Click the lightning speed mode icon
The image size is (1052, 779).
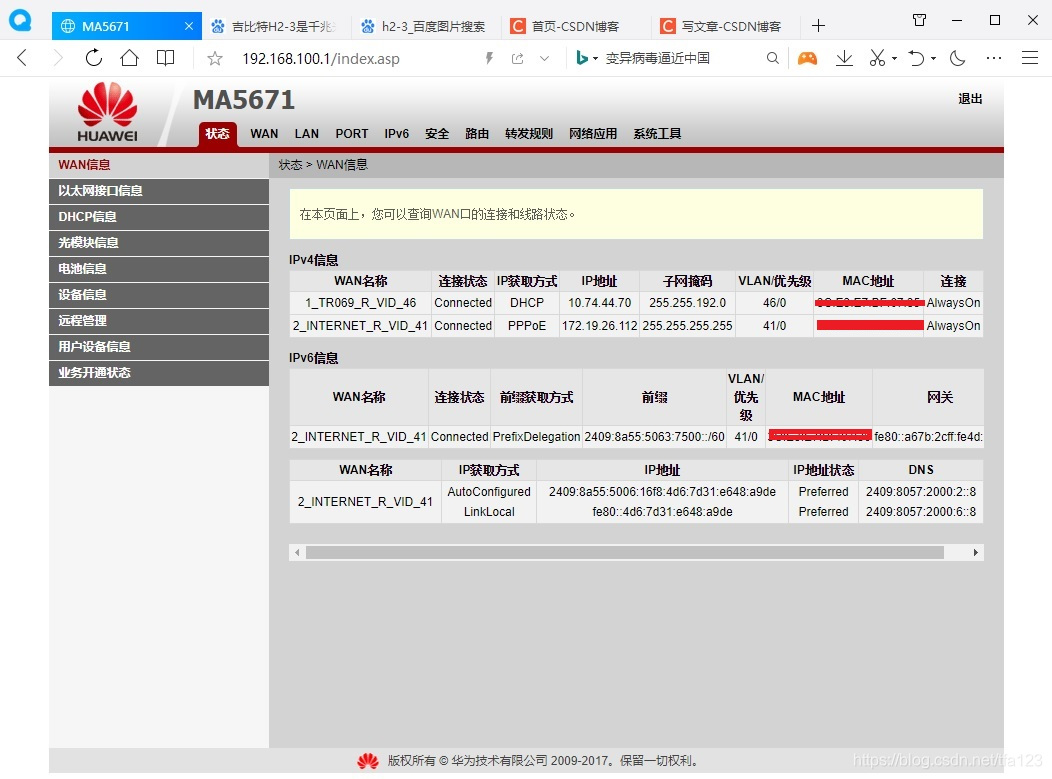click(489, 58)
